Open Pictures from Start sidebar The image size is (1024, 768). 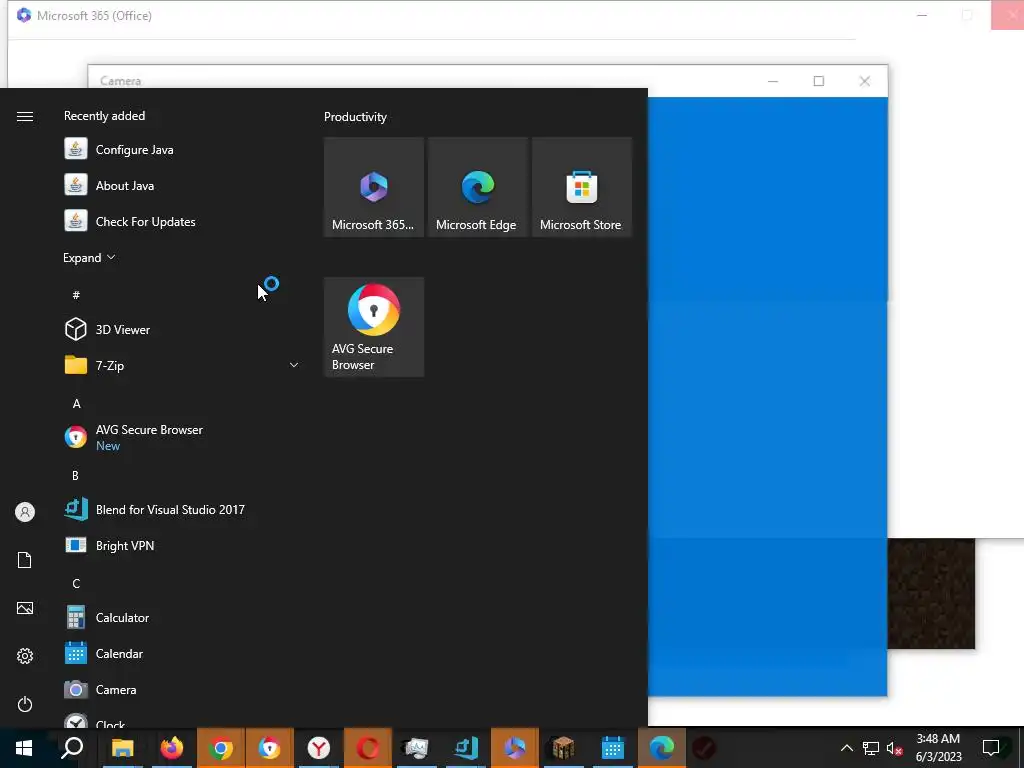tap(25, 608)
